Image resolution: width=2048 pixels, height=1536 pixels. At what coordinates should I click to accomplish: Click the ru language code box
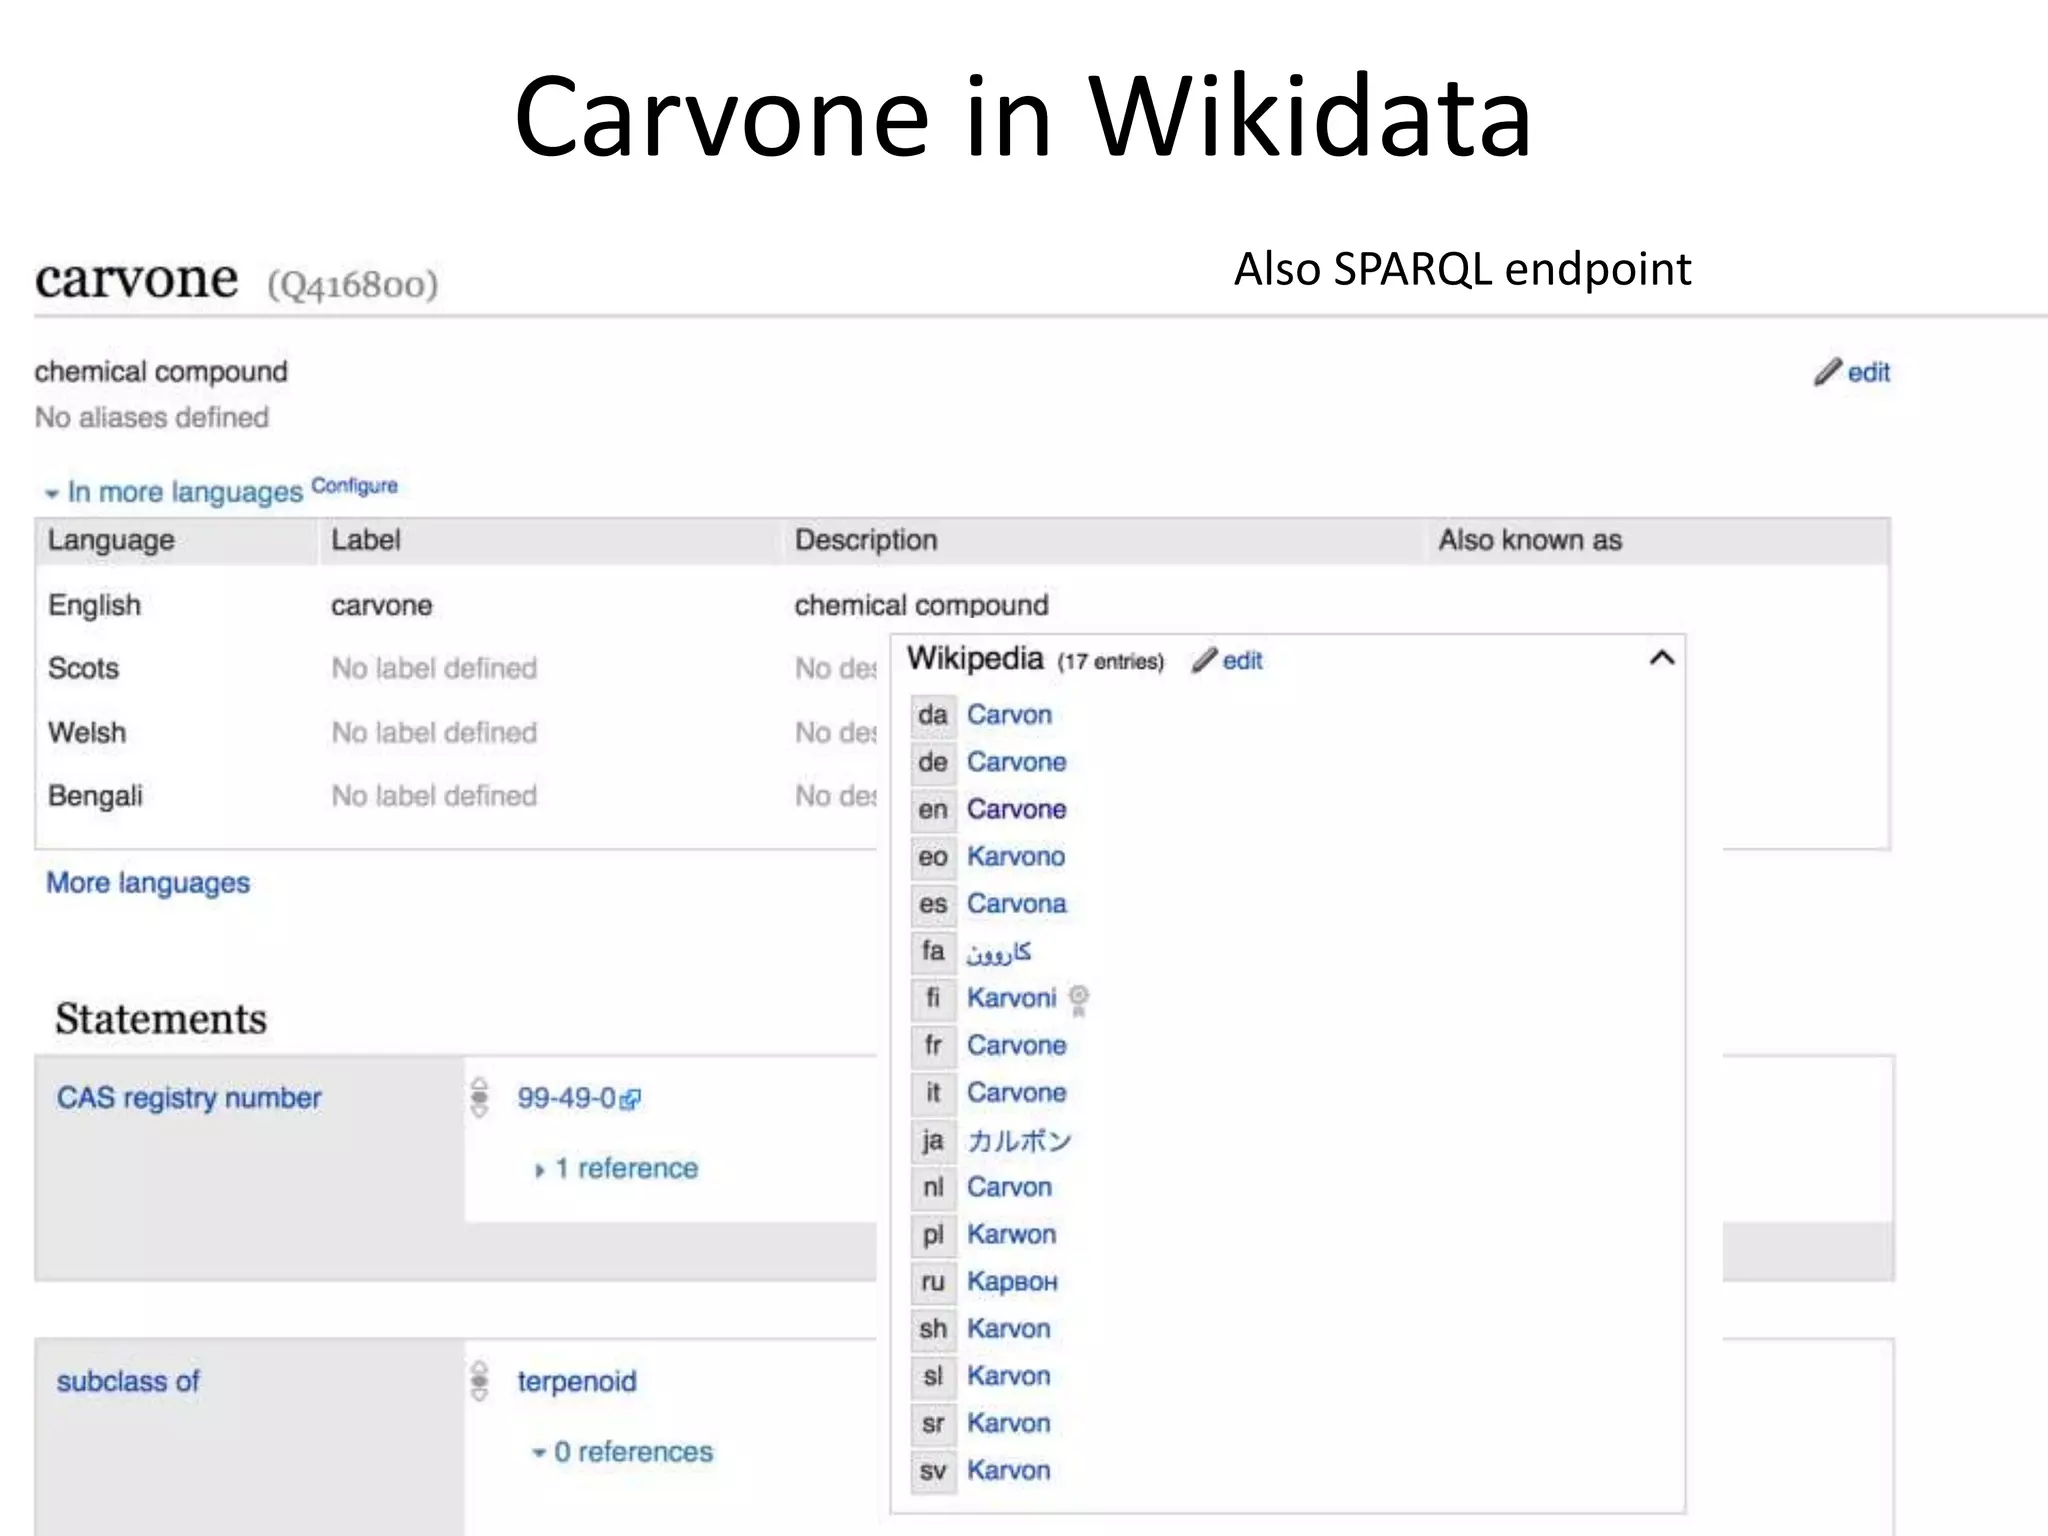pos(933,1281)
